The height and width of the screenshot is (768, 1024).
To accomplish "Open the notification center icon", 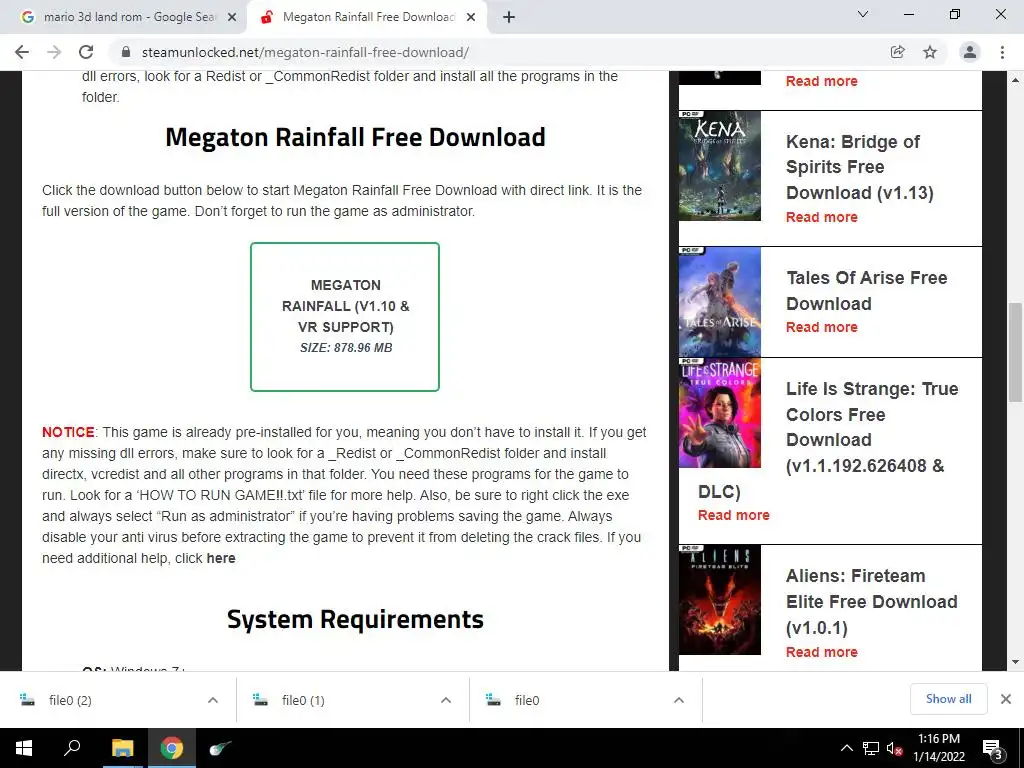I will (993, 749).
